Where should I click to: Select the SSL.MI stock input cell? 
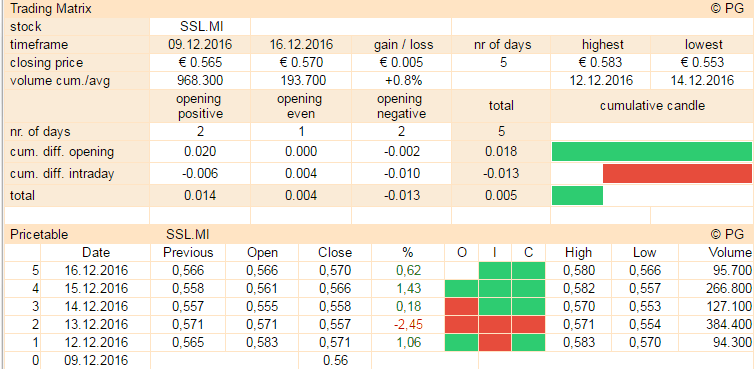click(200, 26)
